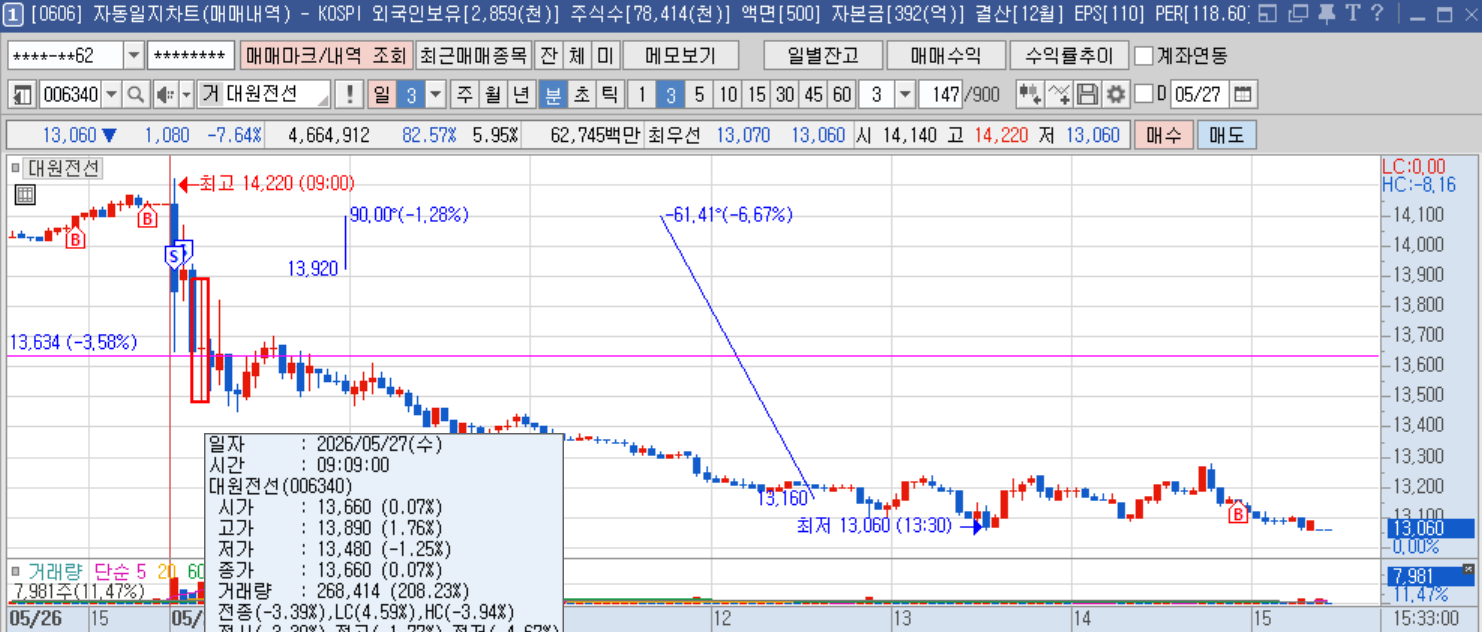Select the 60 minute interval button
Screen dimensions: 1482x632
click(x=842, y=95)
